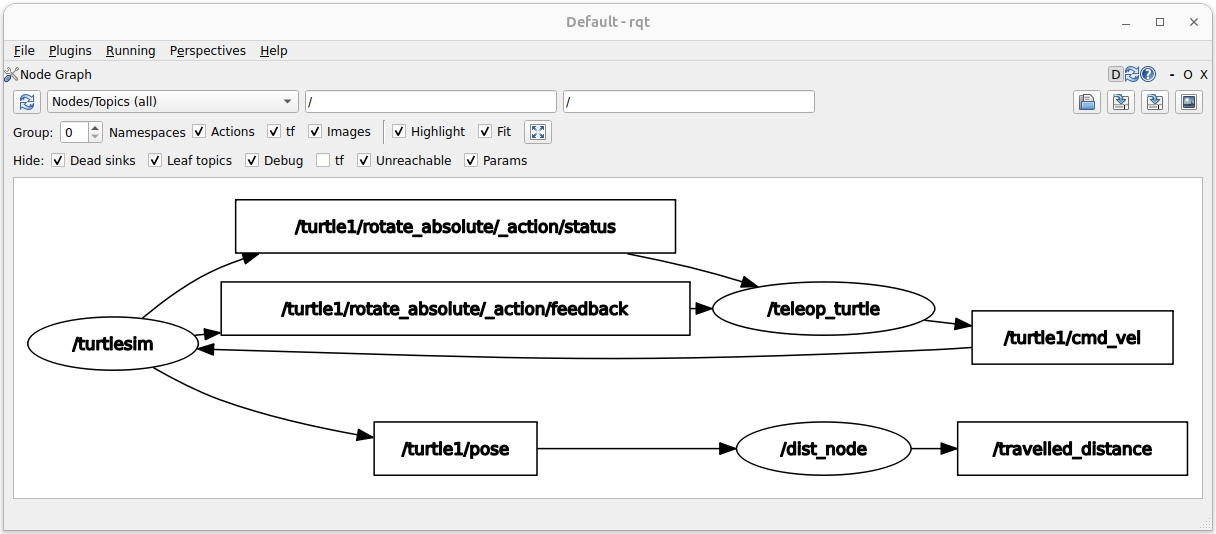Uncheck the Actions grouping checkbox
1216x534 pixels.
(199, 132)
